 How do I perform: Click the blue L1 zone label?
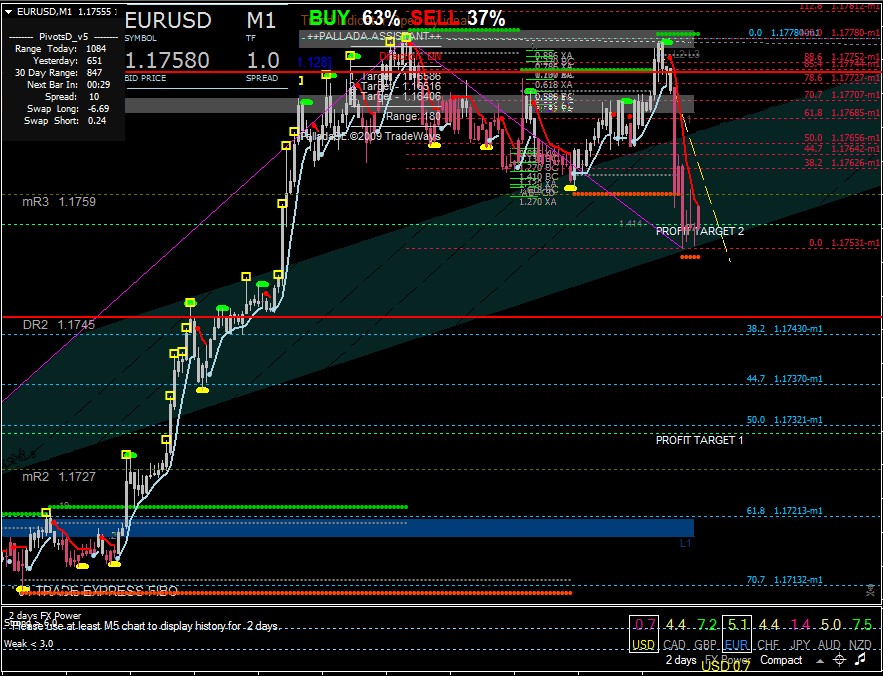click(x=685, y=544)
